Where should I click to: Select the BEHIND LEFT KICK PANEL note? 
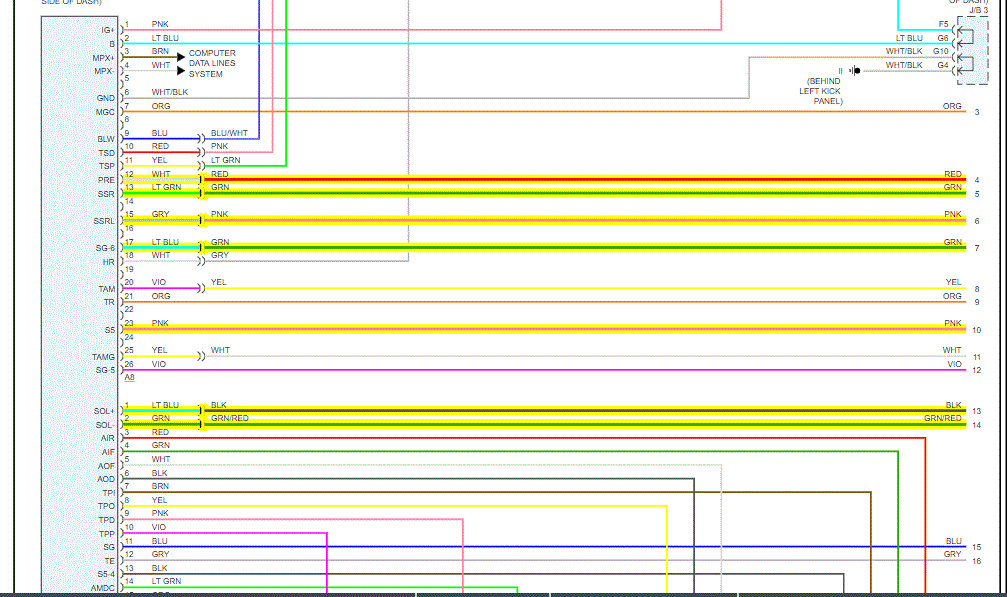(x=821, y=91)
